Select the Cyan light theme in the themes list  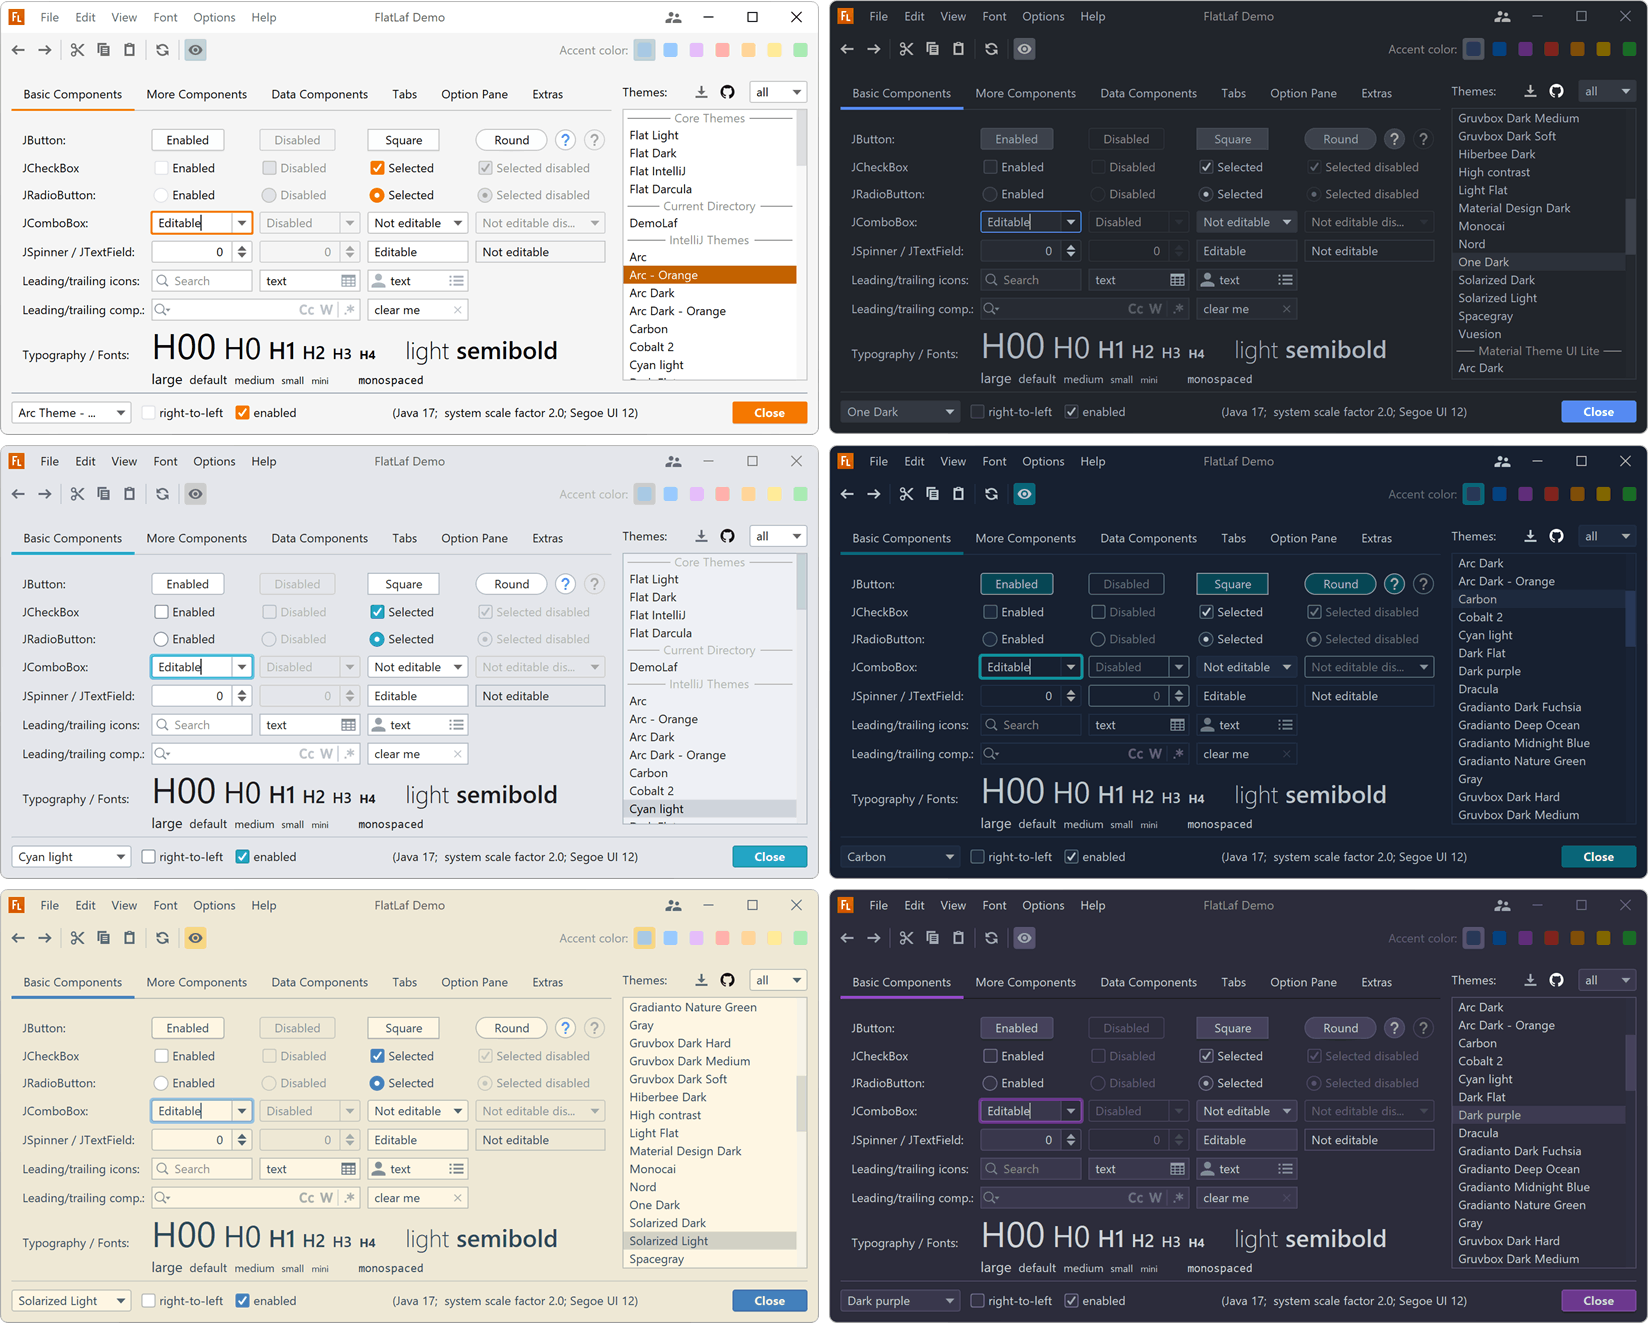click(657, 365)
